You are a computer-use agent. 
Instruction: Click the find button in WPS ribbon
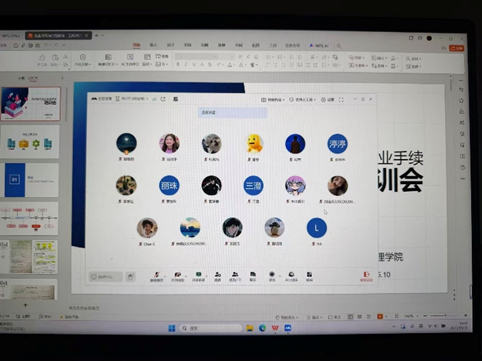413,59
